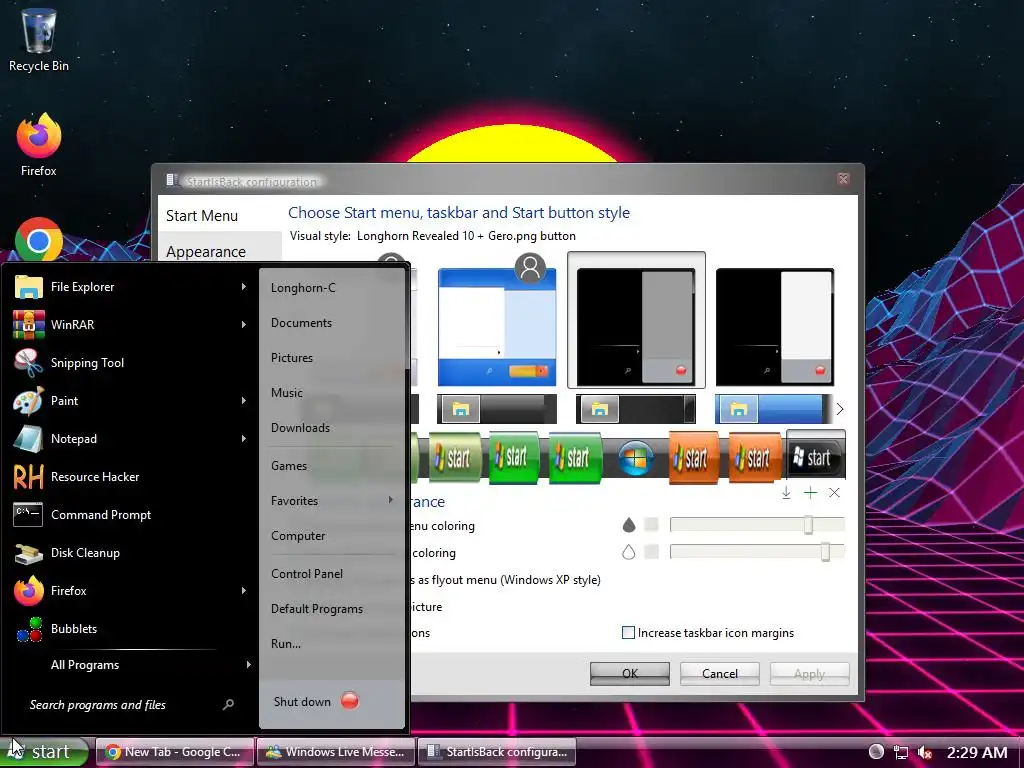1024x768 pixels.
Task: Switch to Appearance settings tab
Action: click(220, 251)
